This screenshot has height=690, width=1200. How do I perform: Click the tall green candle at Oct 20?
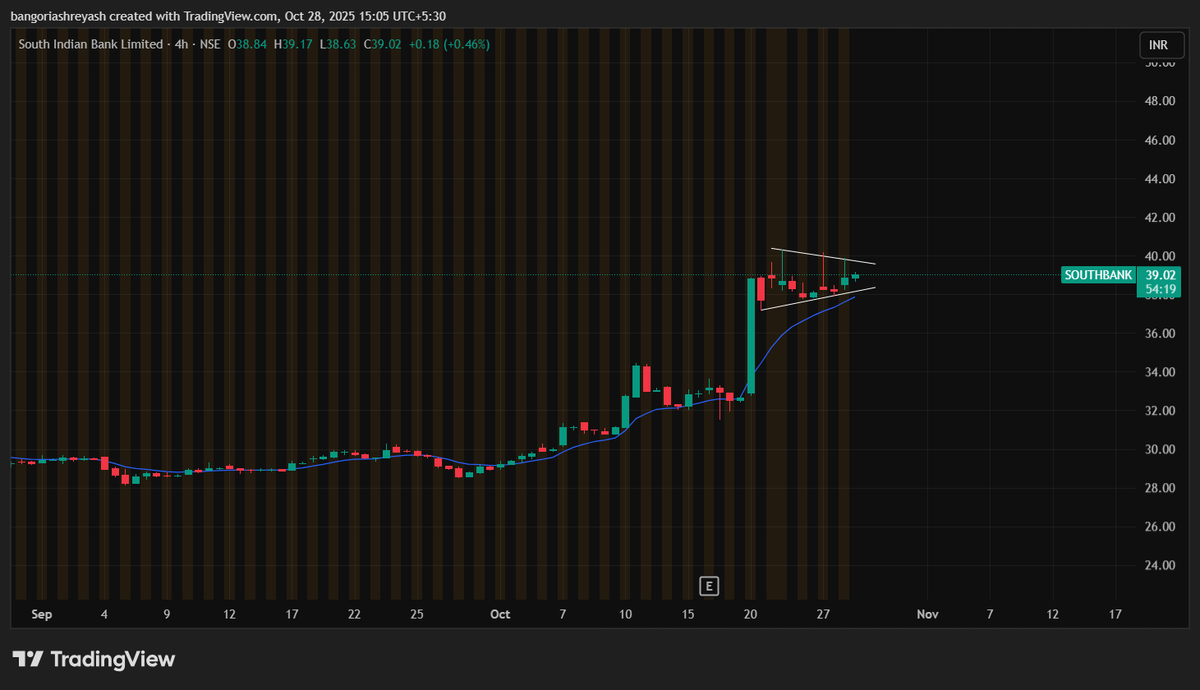(x=750, y=335)
